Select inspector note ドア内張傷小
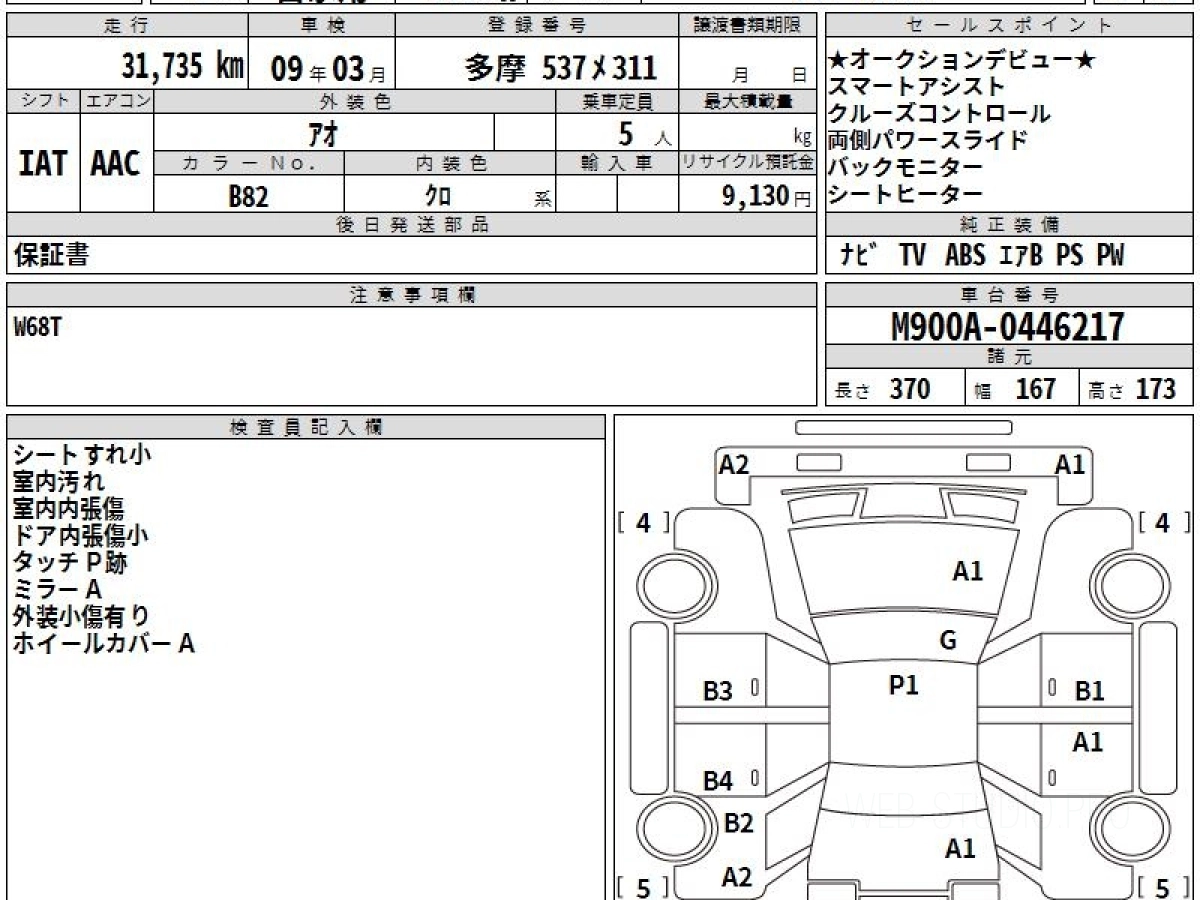 81,536
